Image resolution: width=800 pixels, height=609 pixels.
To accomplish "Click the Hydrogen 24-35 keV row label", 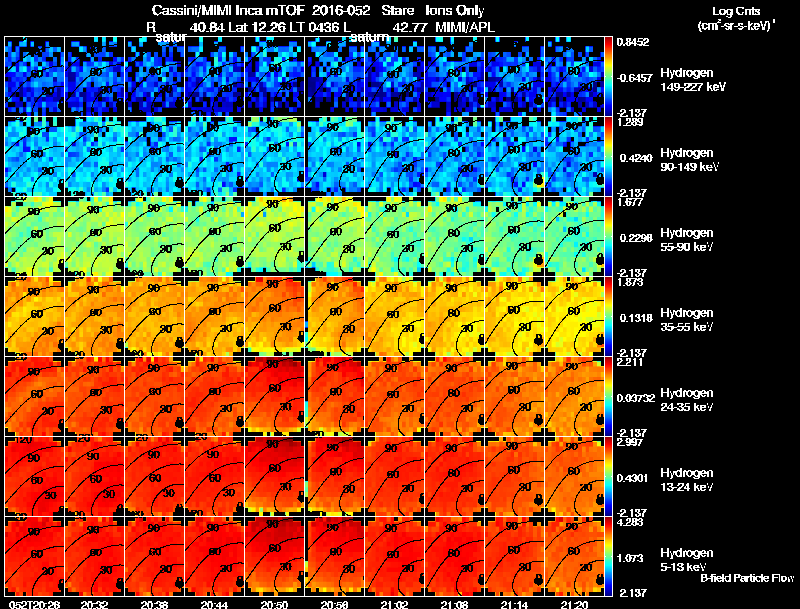I will click(687, 400).
